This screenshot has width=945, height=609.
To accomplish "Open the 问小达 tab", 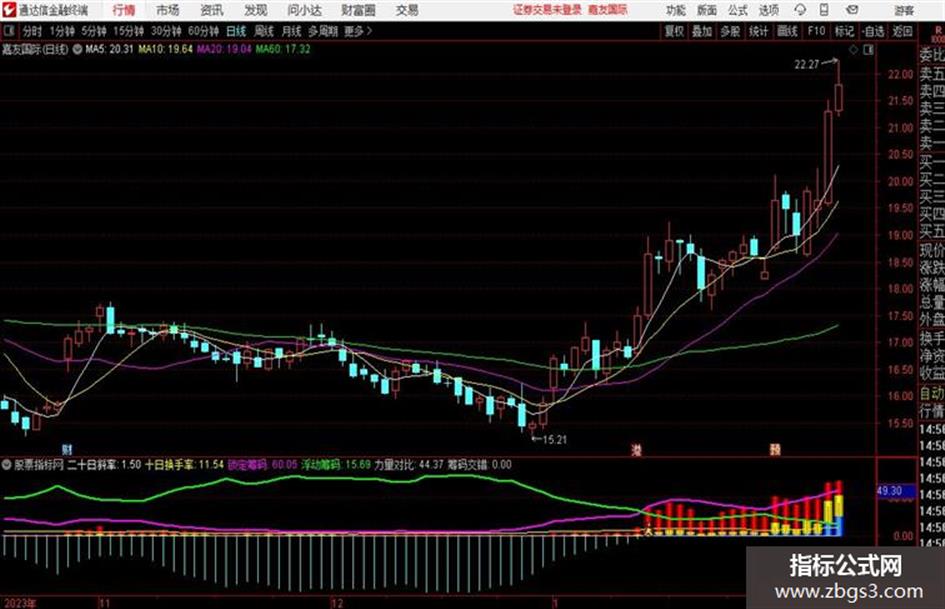I will click(304, 10).
